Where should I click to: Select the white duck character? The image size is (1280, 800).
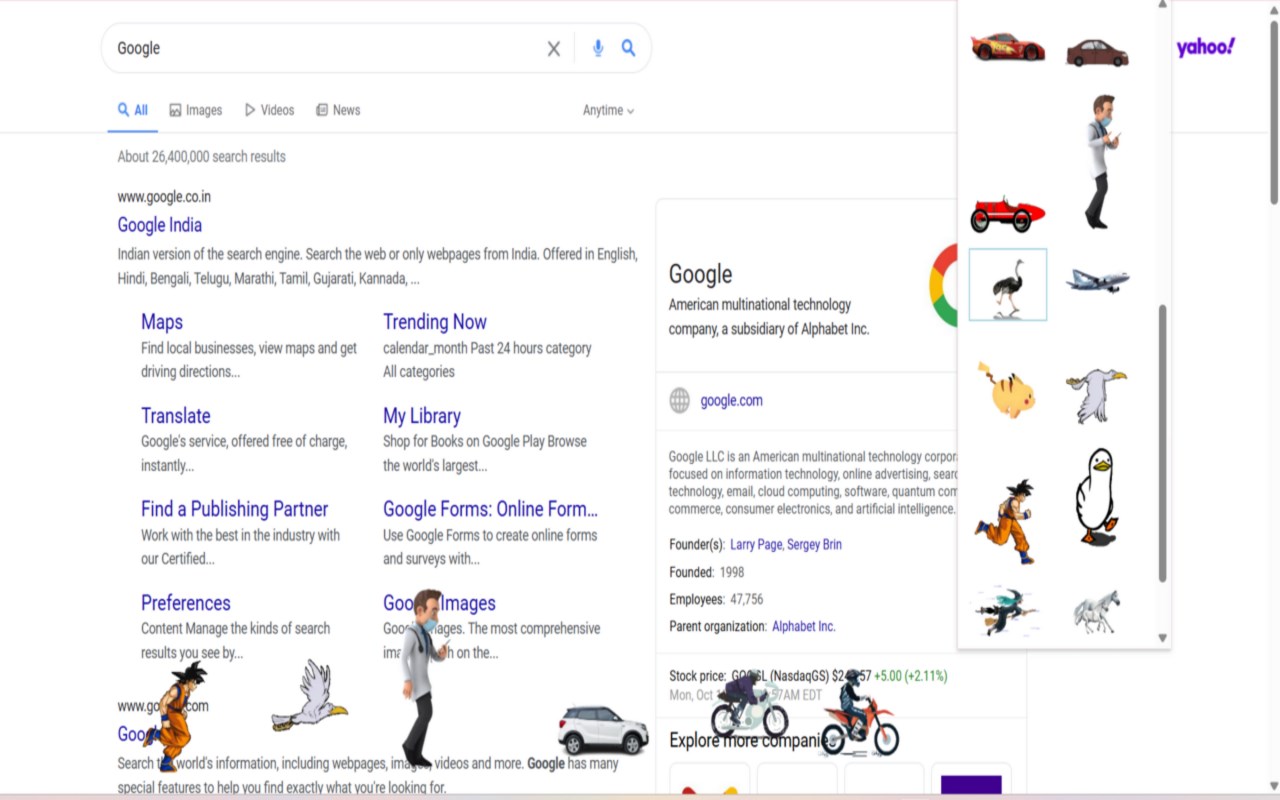1097,497
